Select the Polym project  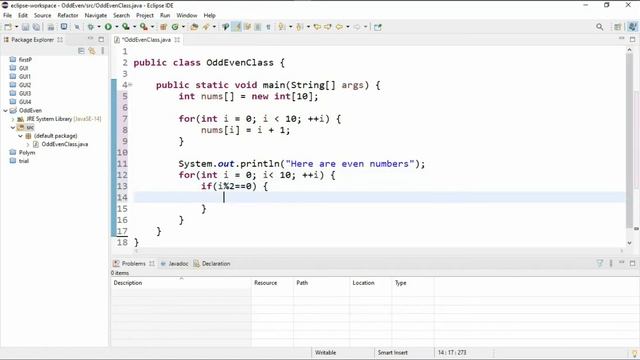[x=22, y=153]
